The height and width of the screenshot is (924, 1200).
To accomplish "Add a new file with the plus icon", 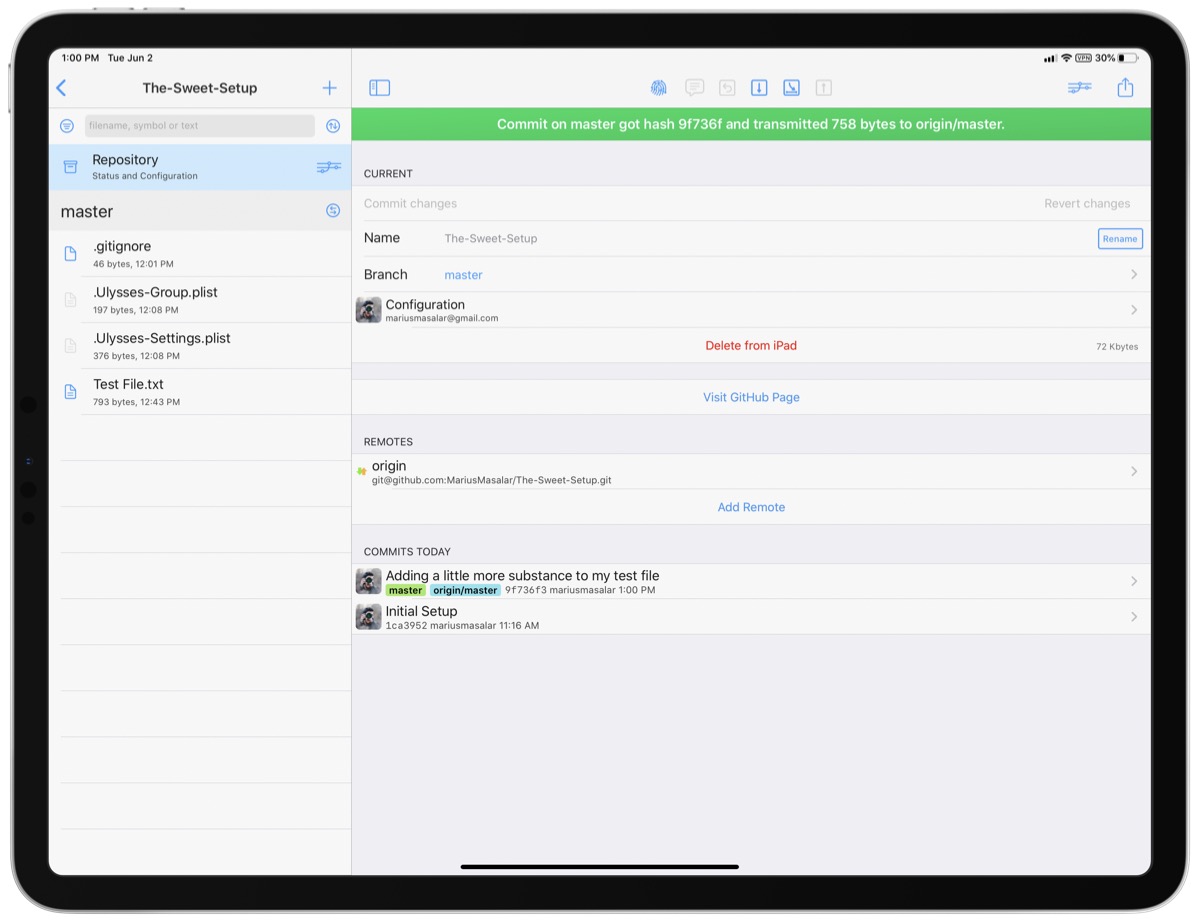I will [329, 88].
